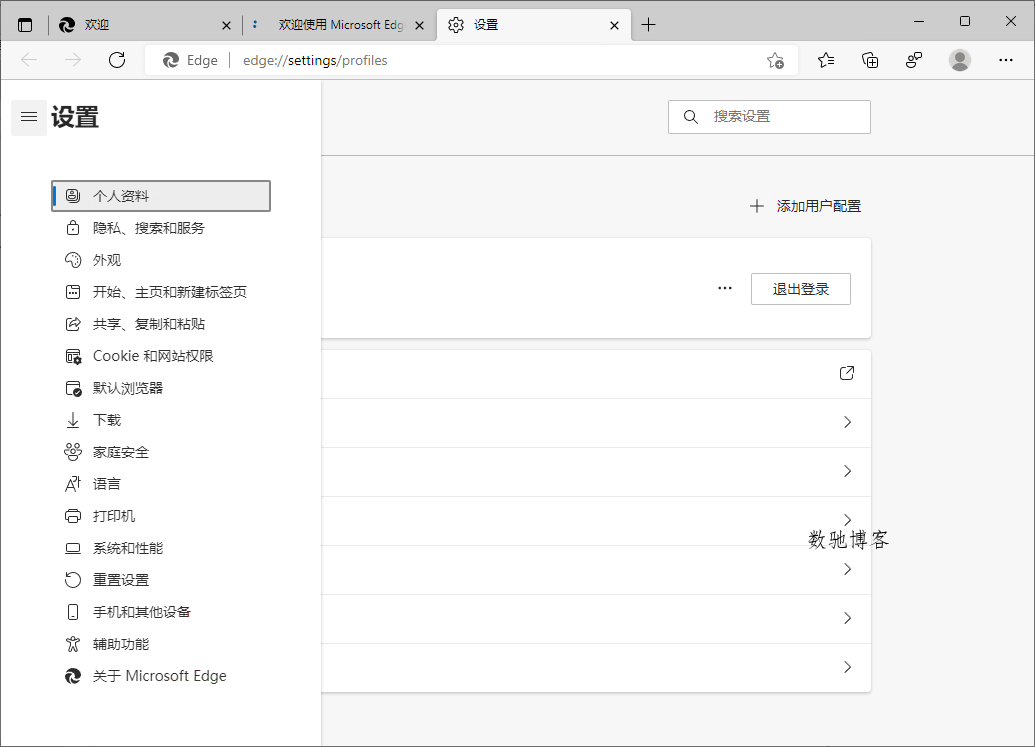
Task: Open 外观 settings
Action: coord(161,260)
